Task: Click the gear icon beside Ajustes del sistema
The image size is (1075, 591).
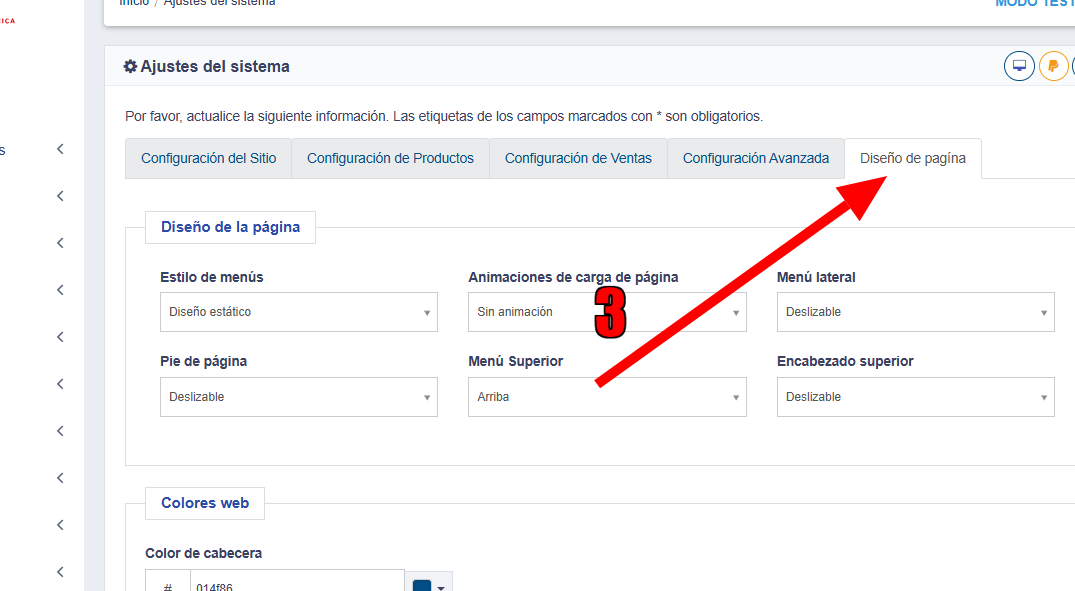Action: (130, 67)
